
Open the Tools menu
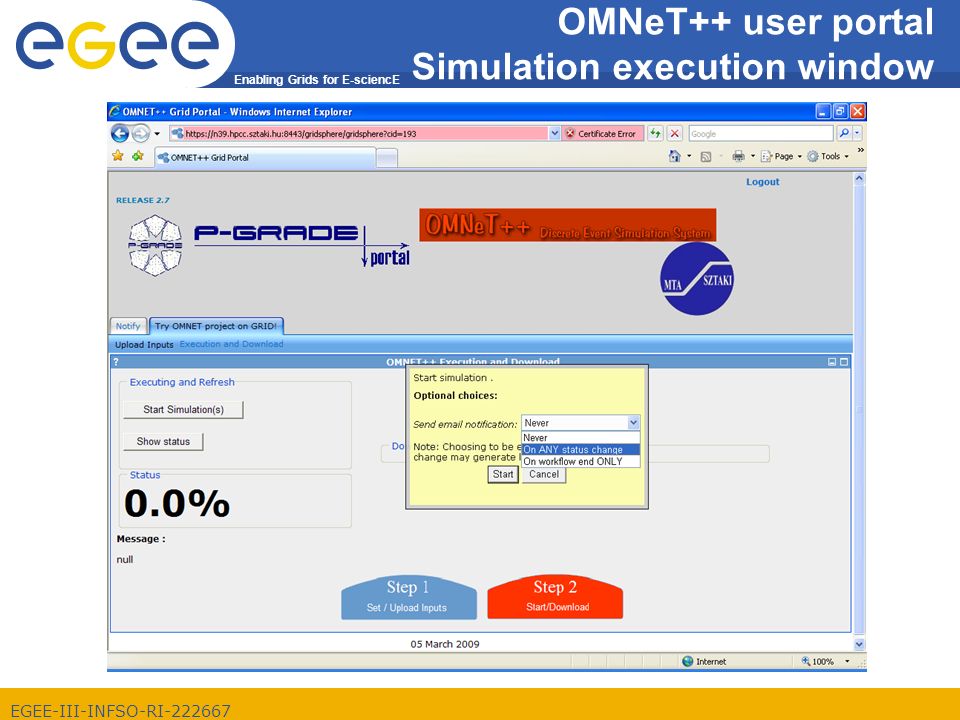pyautogui.click(x=828, y=156)
